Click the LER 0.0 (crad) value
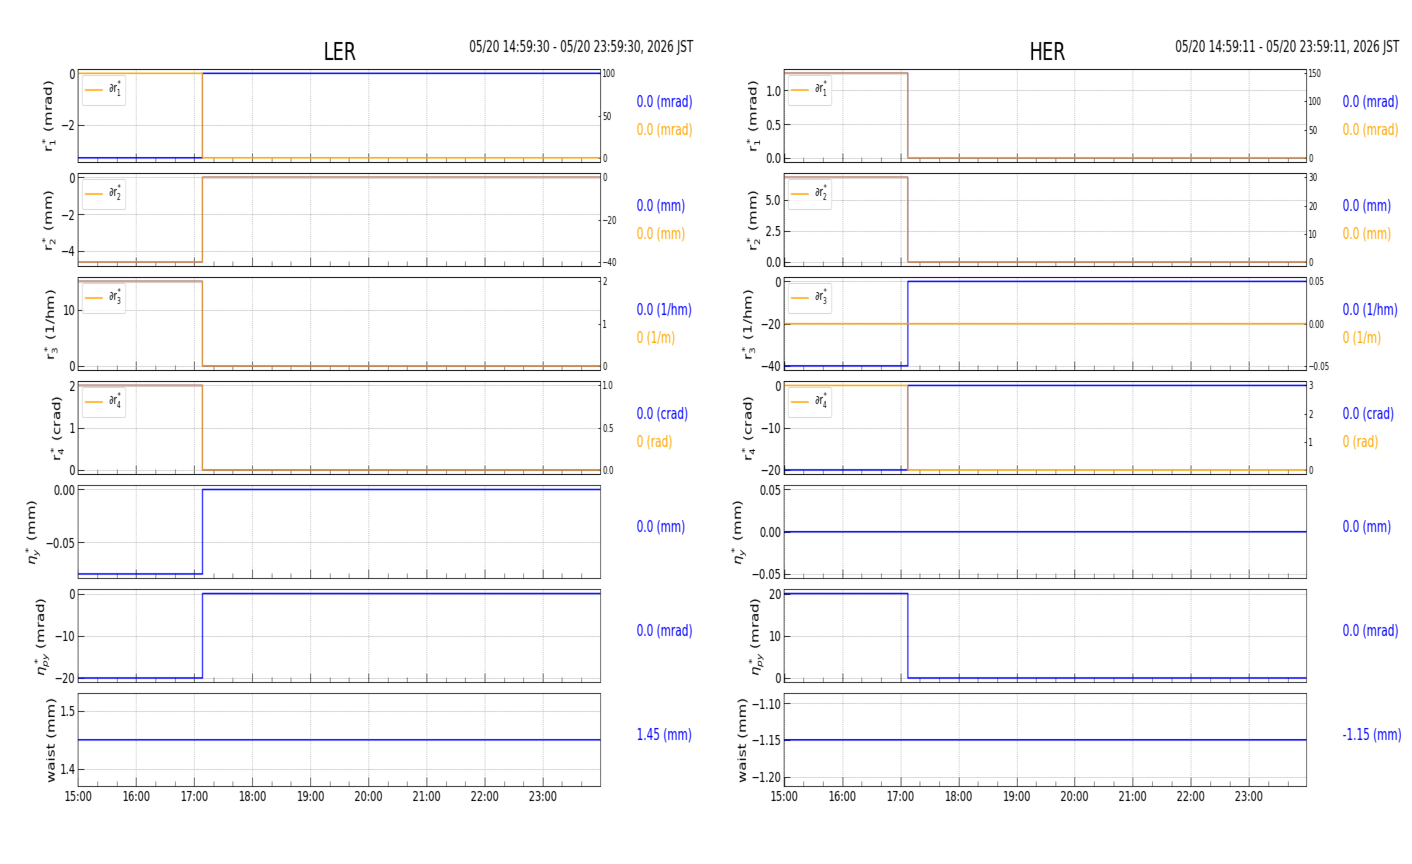Image resolution: width=1412 pixels, height=864 pixels. (x=662, y=414)
